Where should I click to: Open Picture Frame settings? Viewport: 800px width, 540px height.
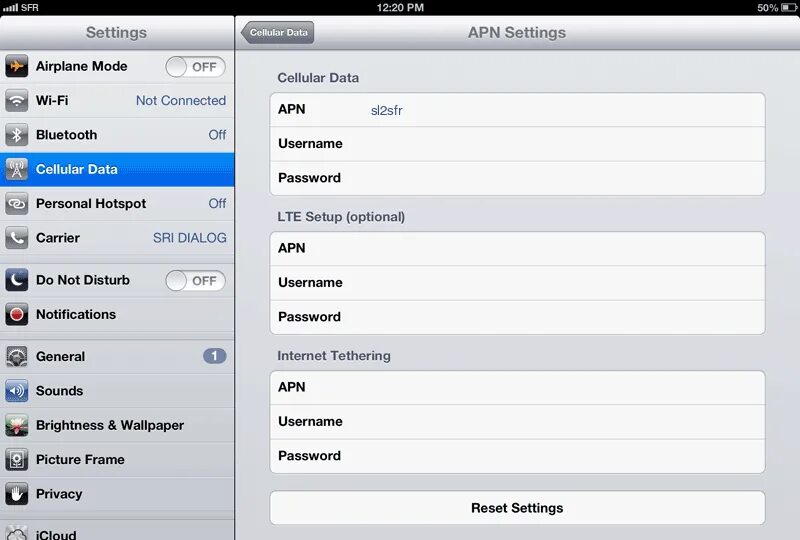117,459
